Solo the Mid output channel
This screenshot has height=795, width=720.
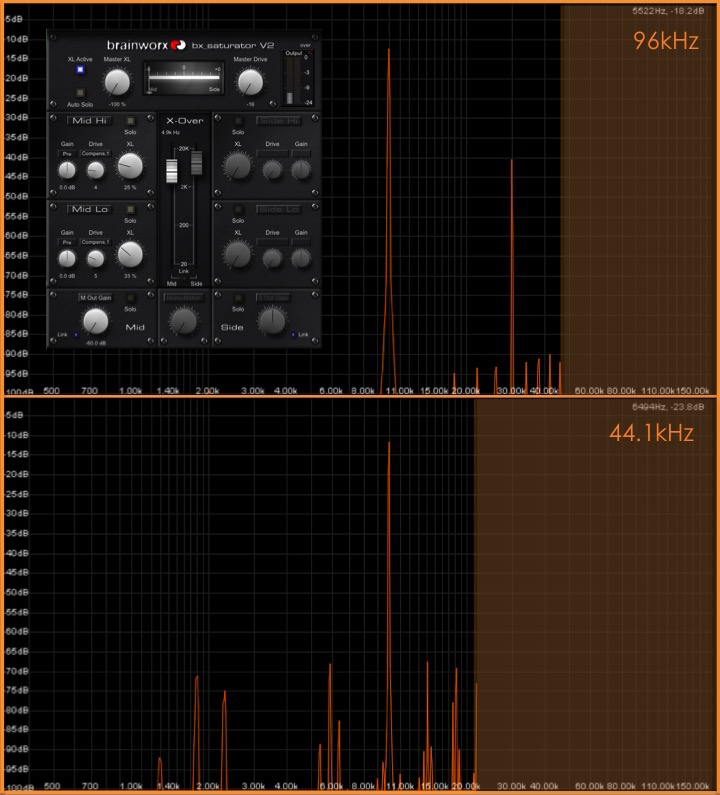pyautogui.click(x=130, y=298)
